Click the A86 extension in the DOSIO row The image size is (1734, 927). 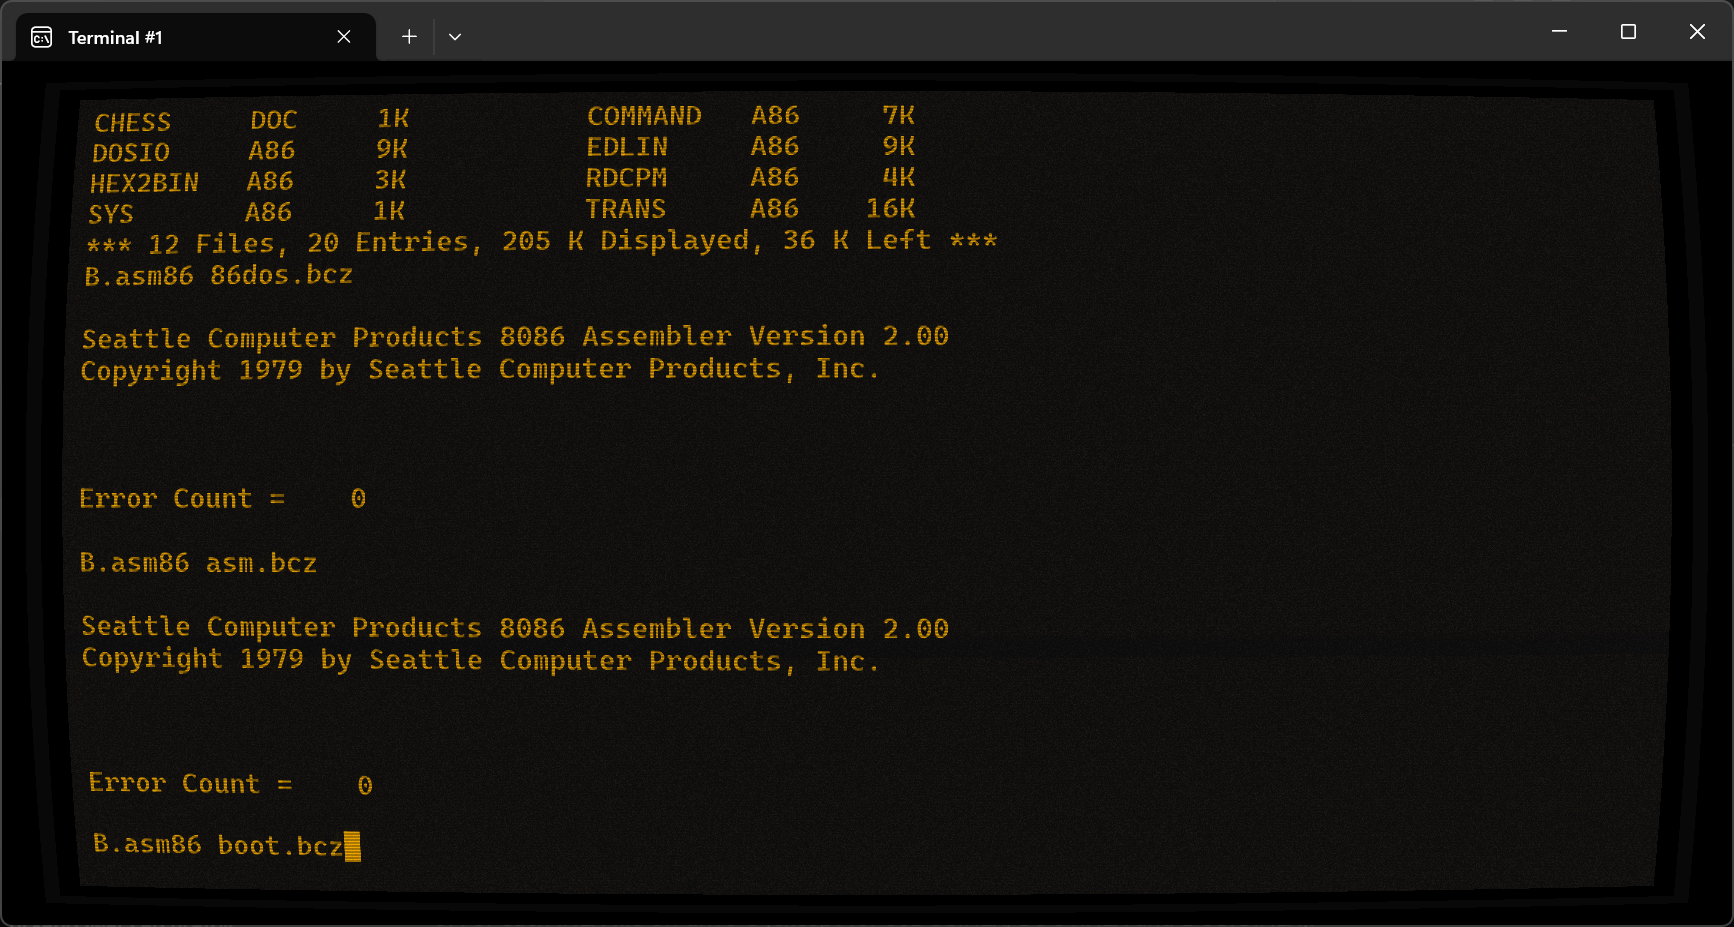click(x=272, y=151)
